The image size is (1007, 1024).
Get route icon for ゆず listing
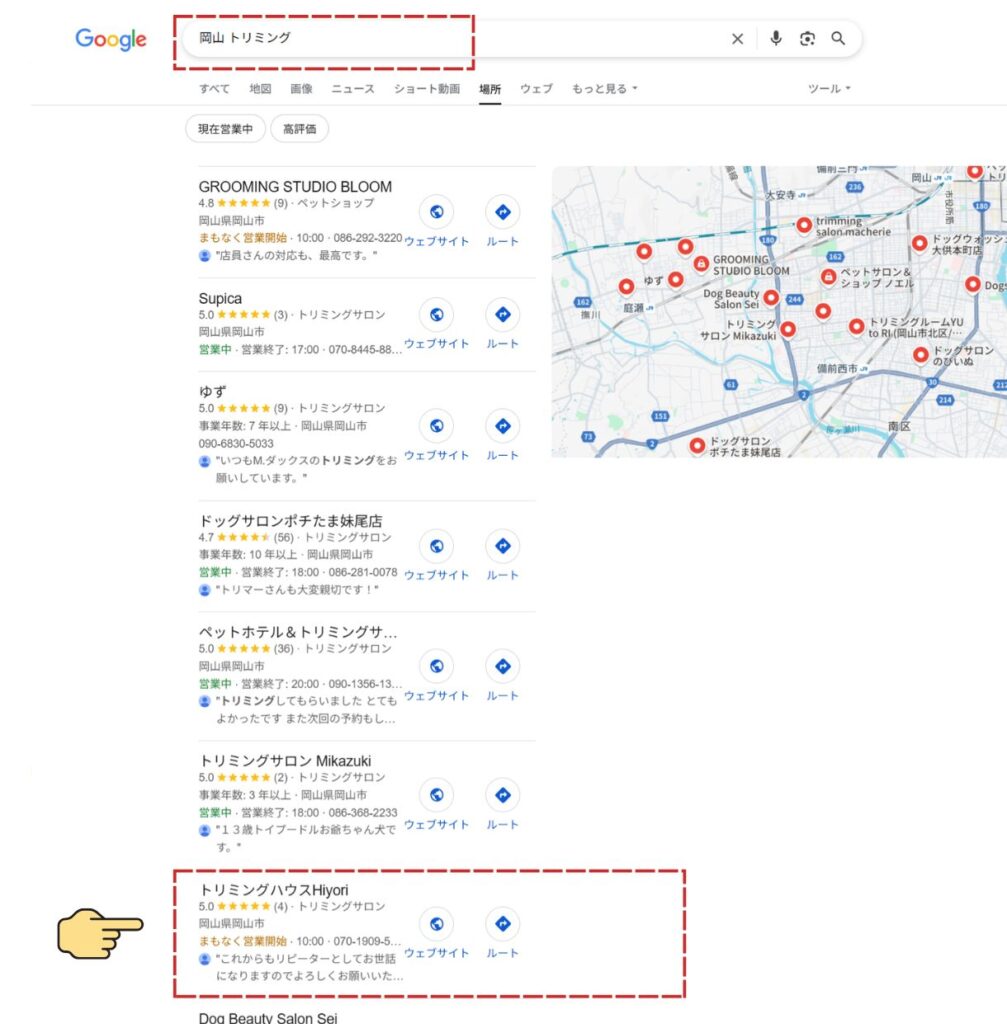click(x=503, y=426)
